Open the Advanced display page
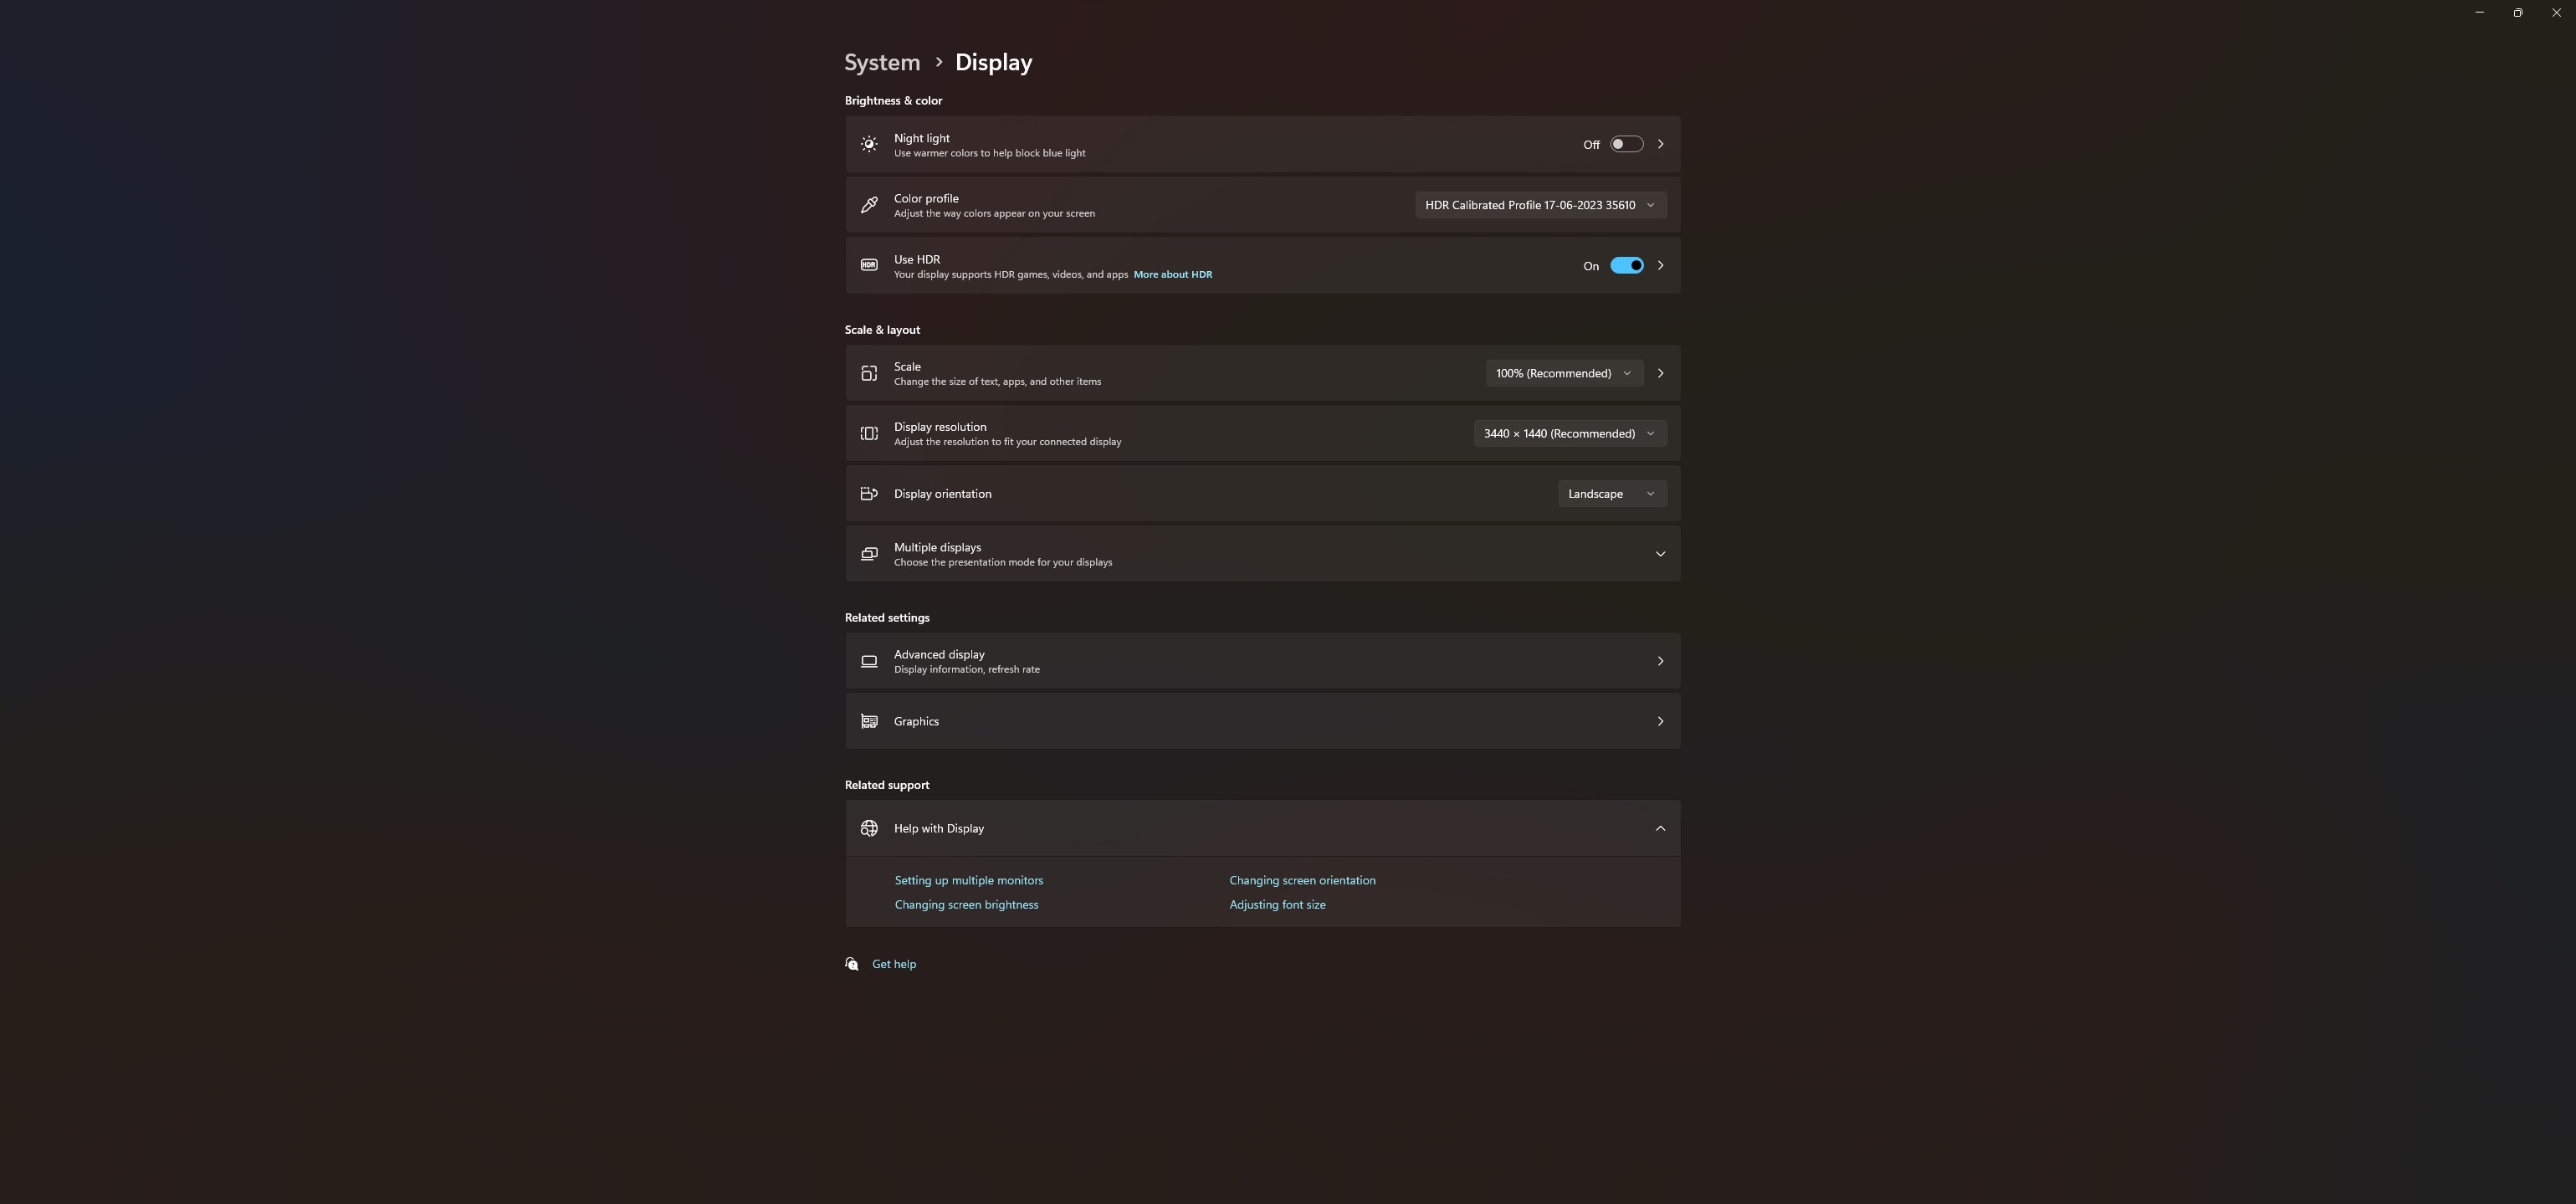This screenshot has width=2576, height=1204. point(1262,661)
